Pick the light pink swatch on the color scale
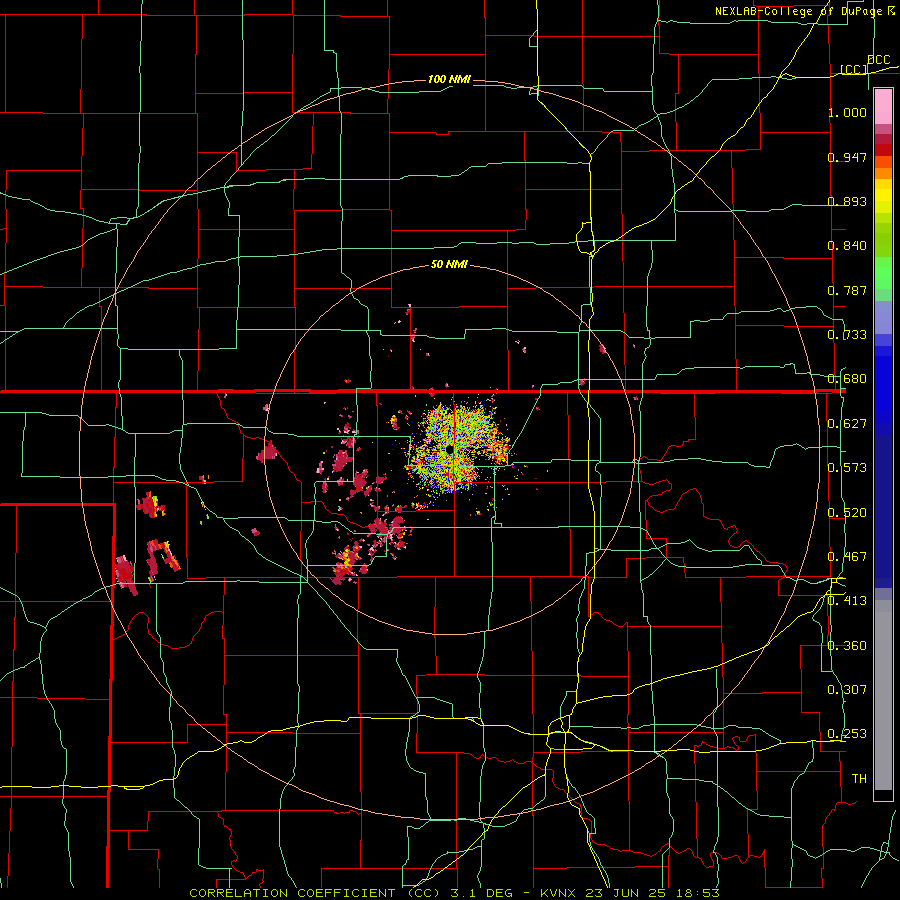 pos(883,107)
